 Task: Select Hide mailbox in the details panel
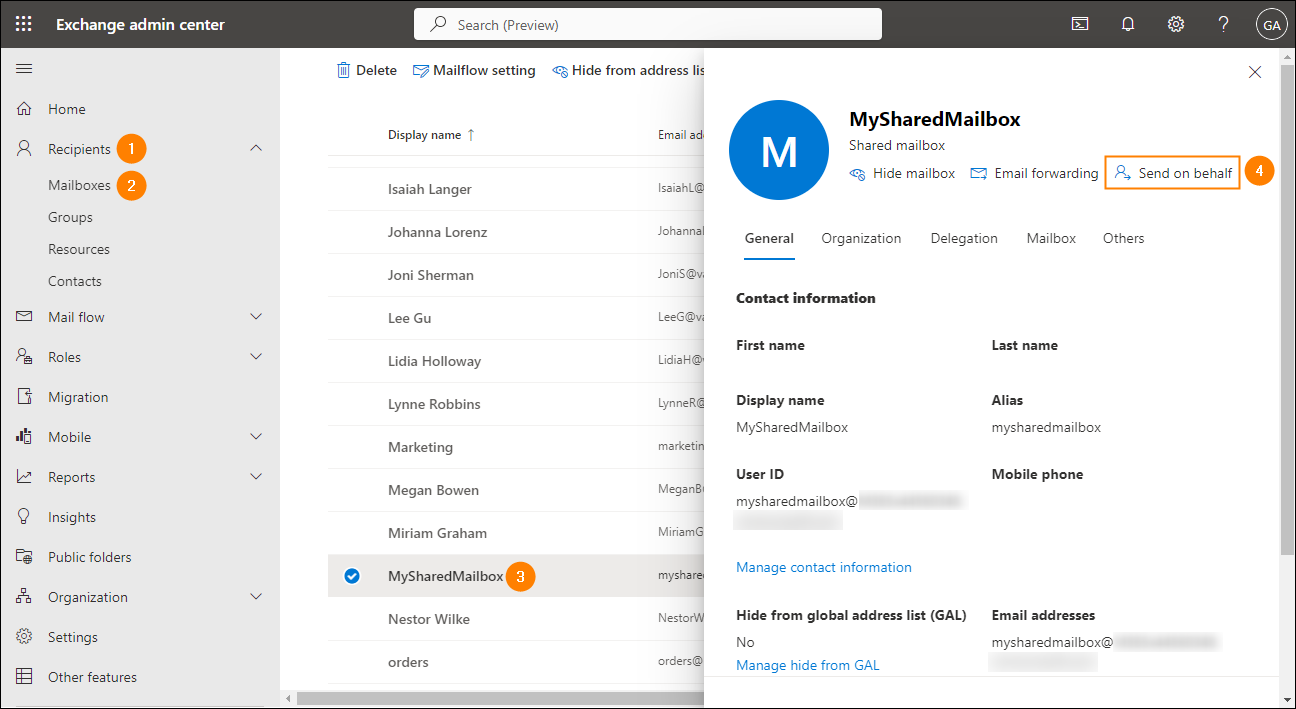(902, 173)
